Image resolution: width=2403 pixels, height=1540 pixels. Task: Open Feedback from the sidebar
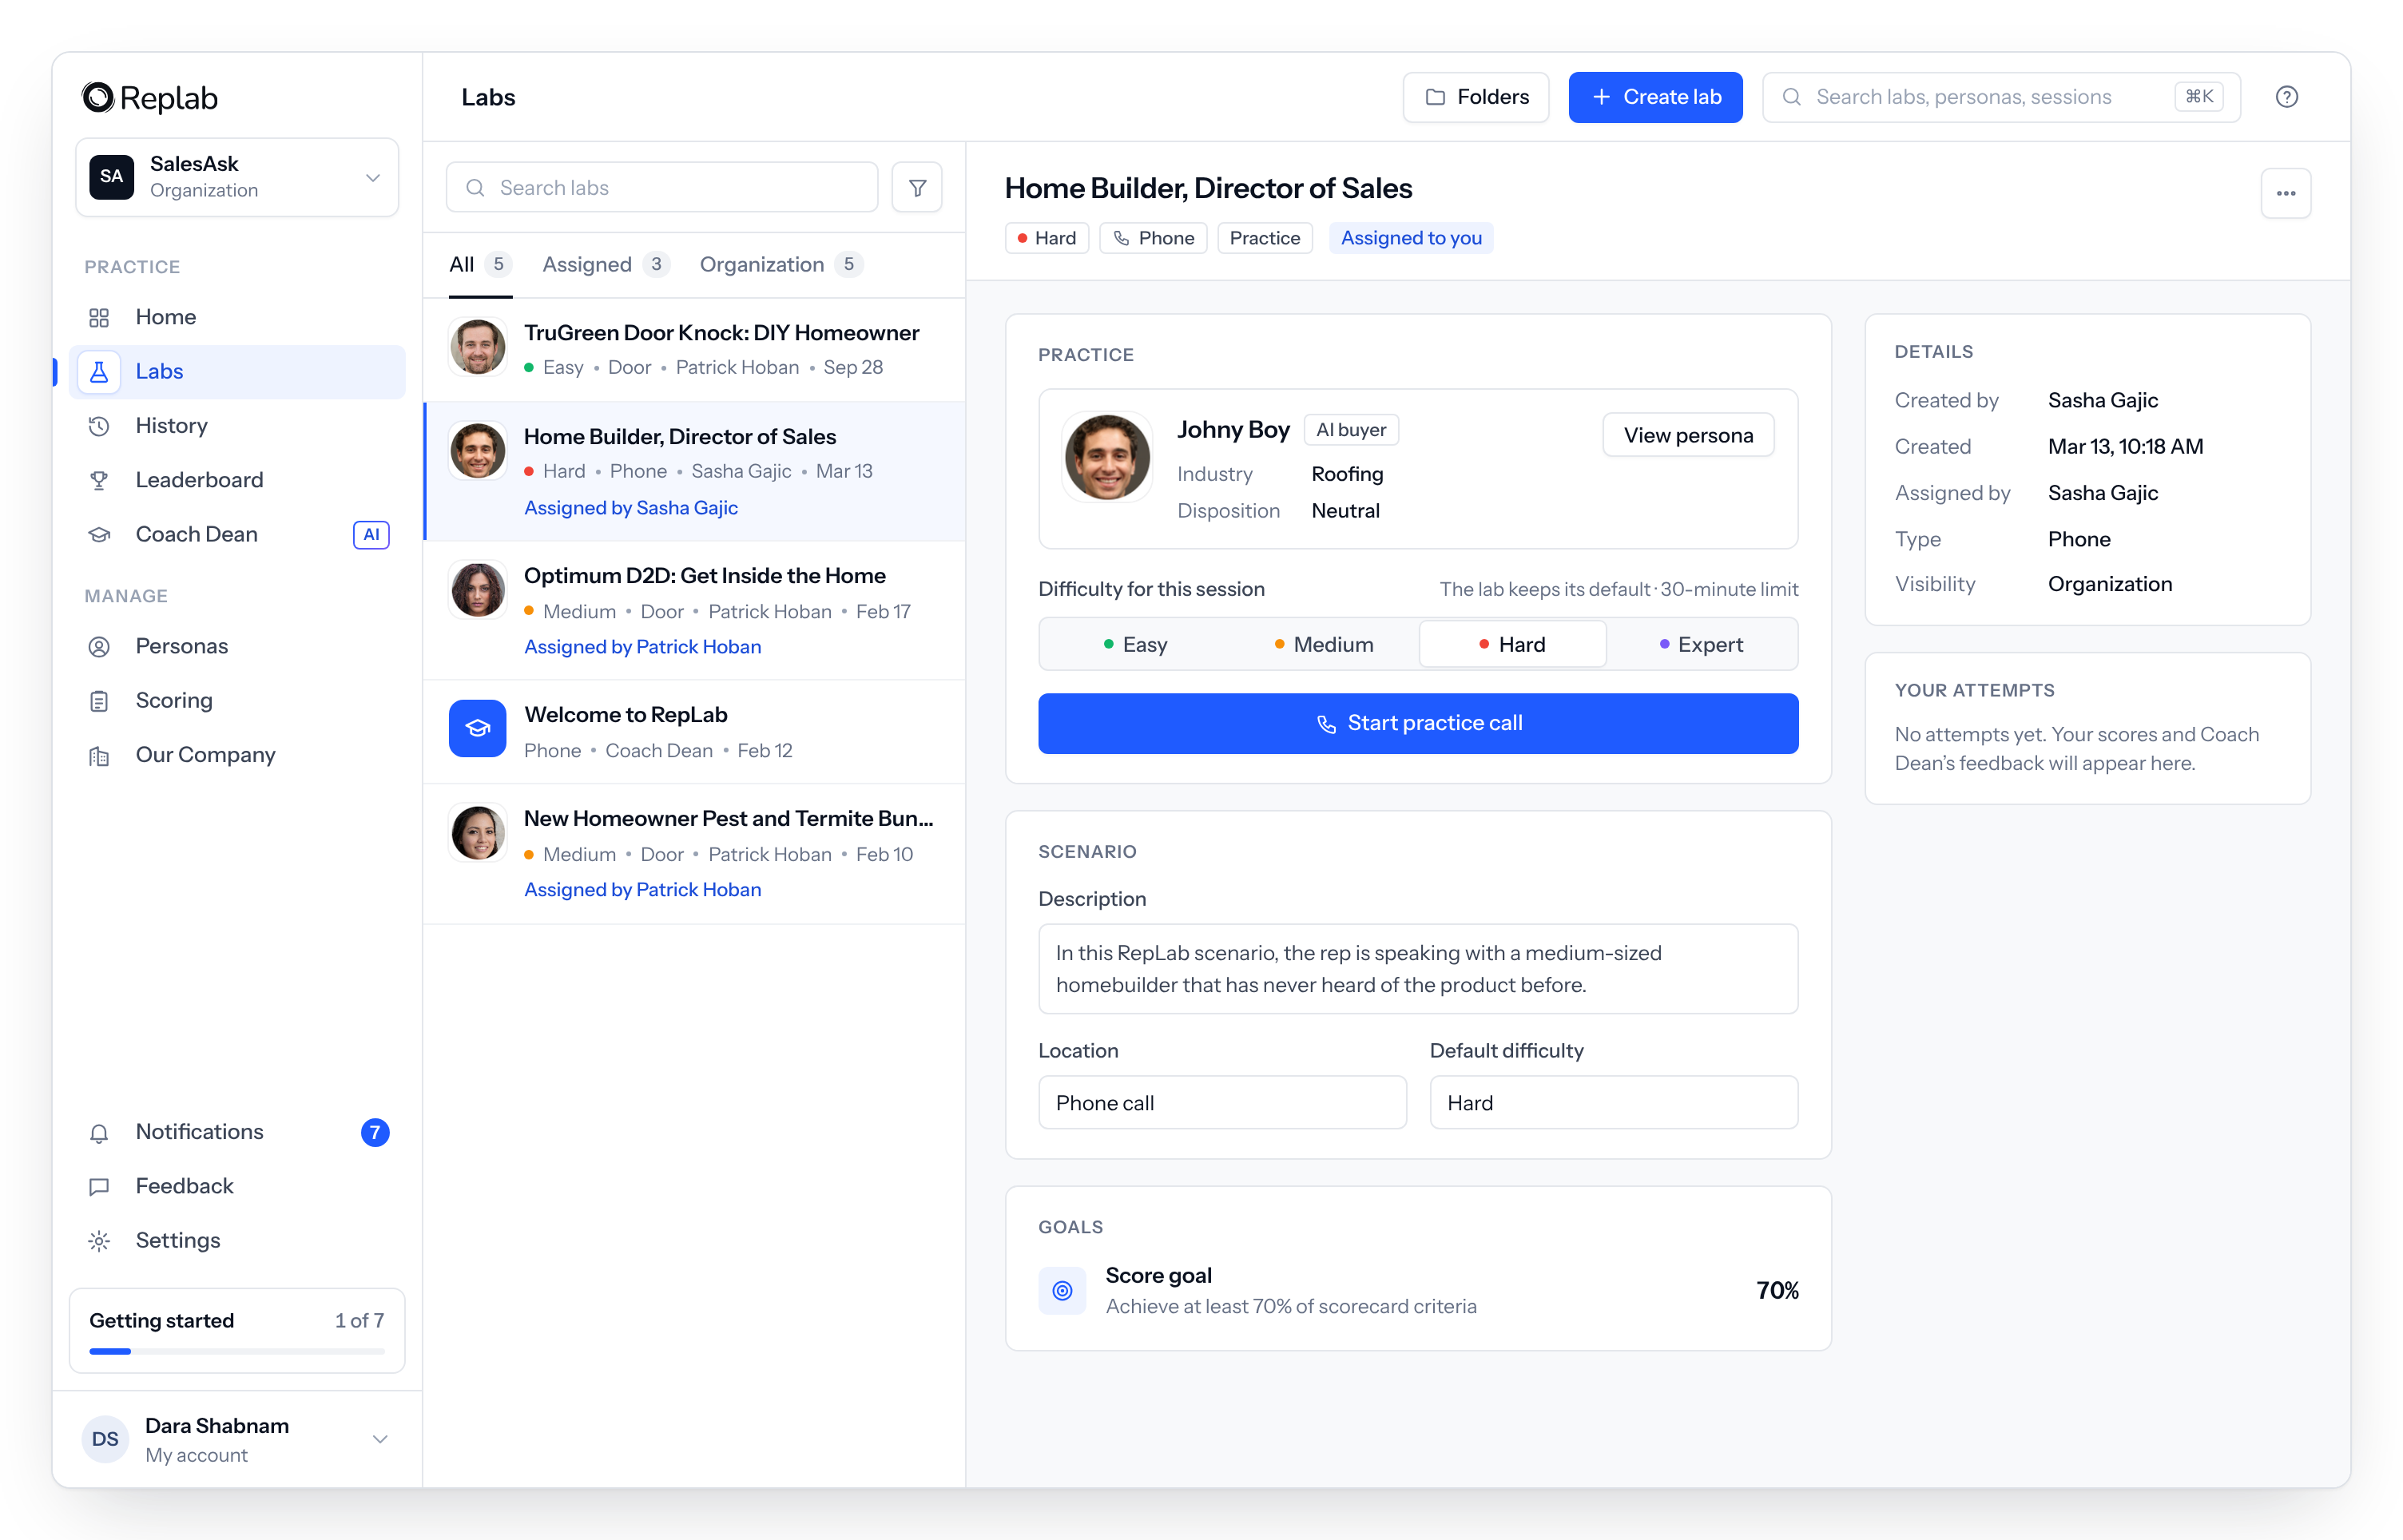point(237,1186)
